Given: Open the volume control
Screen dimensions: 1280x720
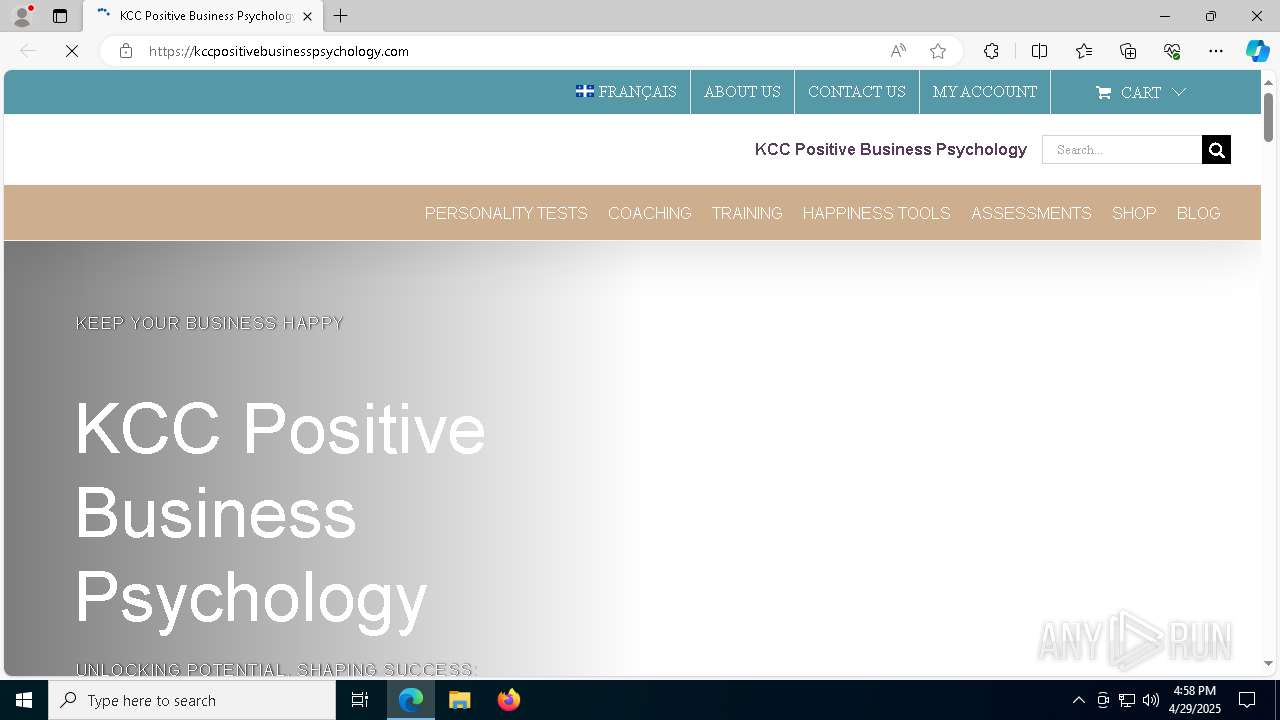Looking at the screenshot, I should 1151,700.
